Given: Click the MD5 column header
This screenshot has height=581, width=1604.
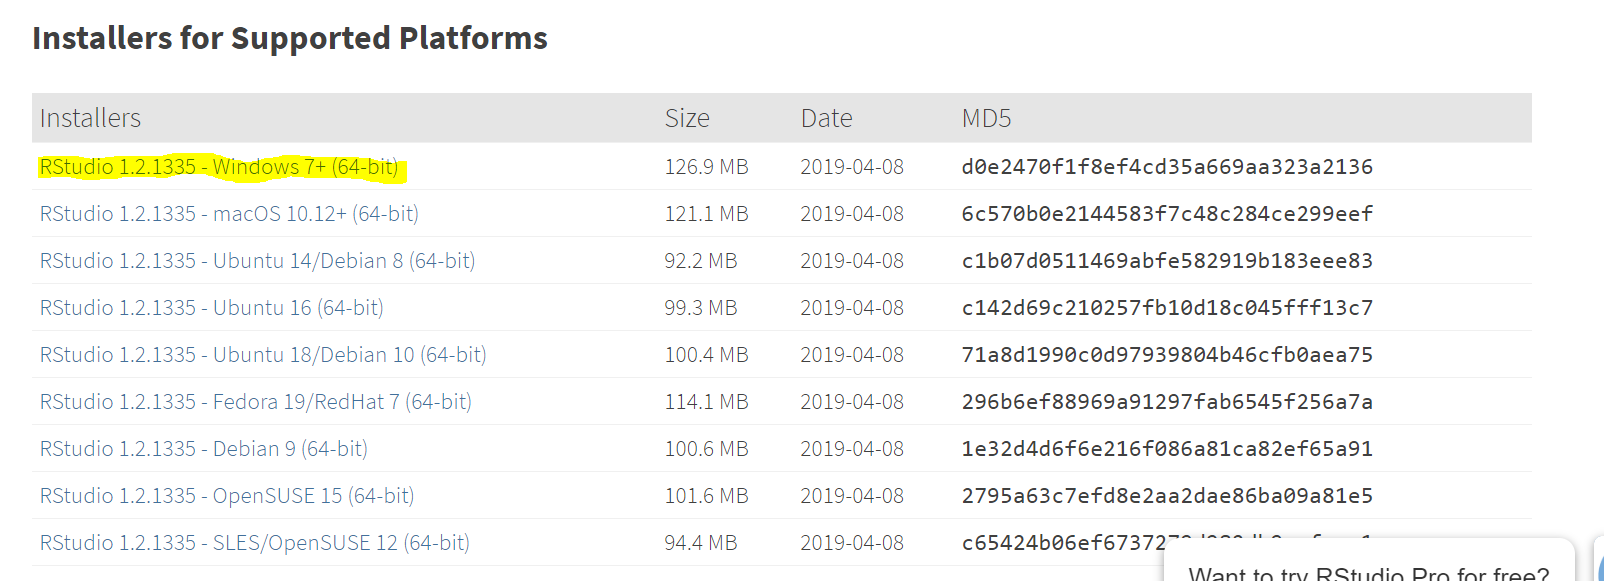Looking at the screenshot, I should coord(986,119).
